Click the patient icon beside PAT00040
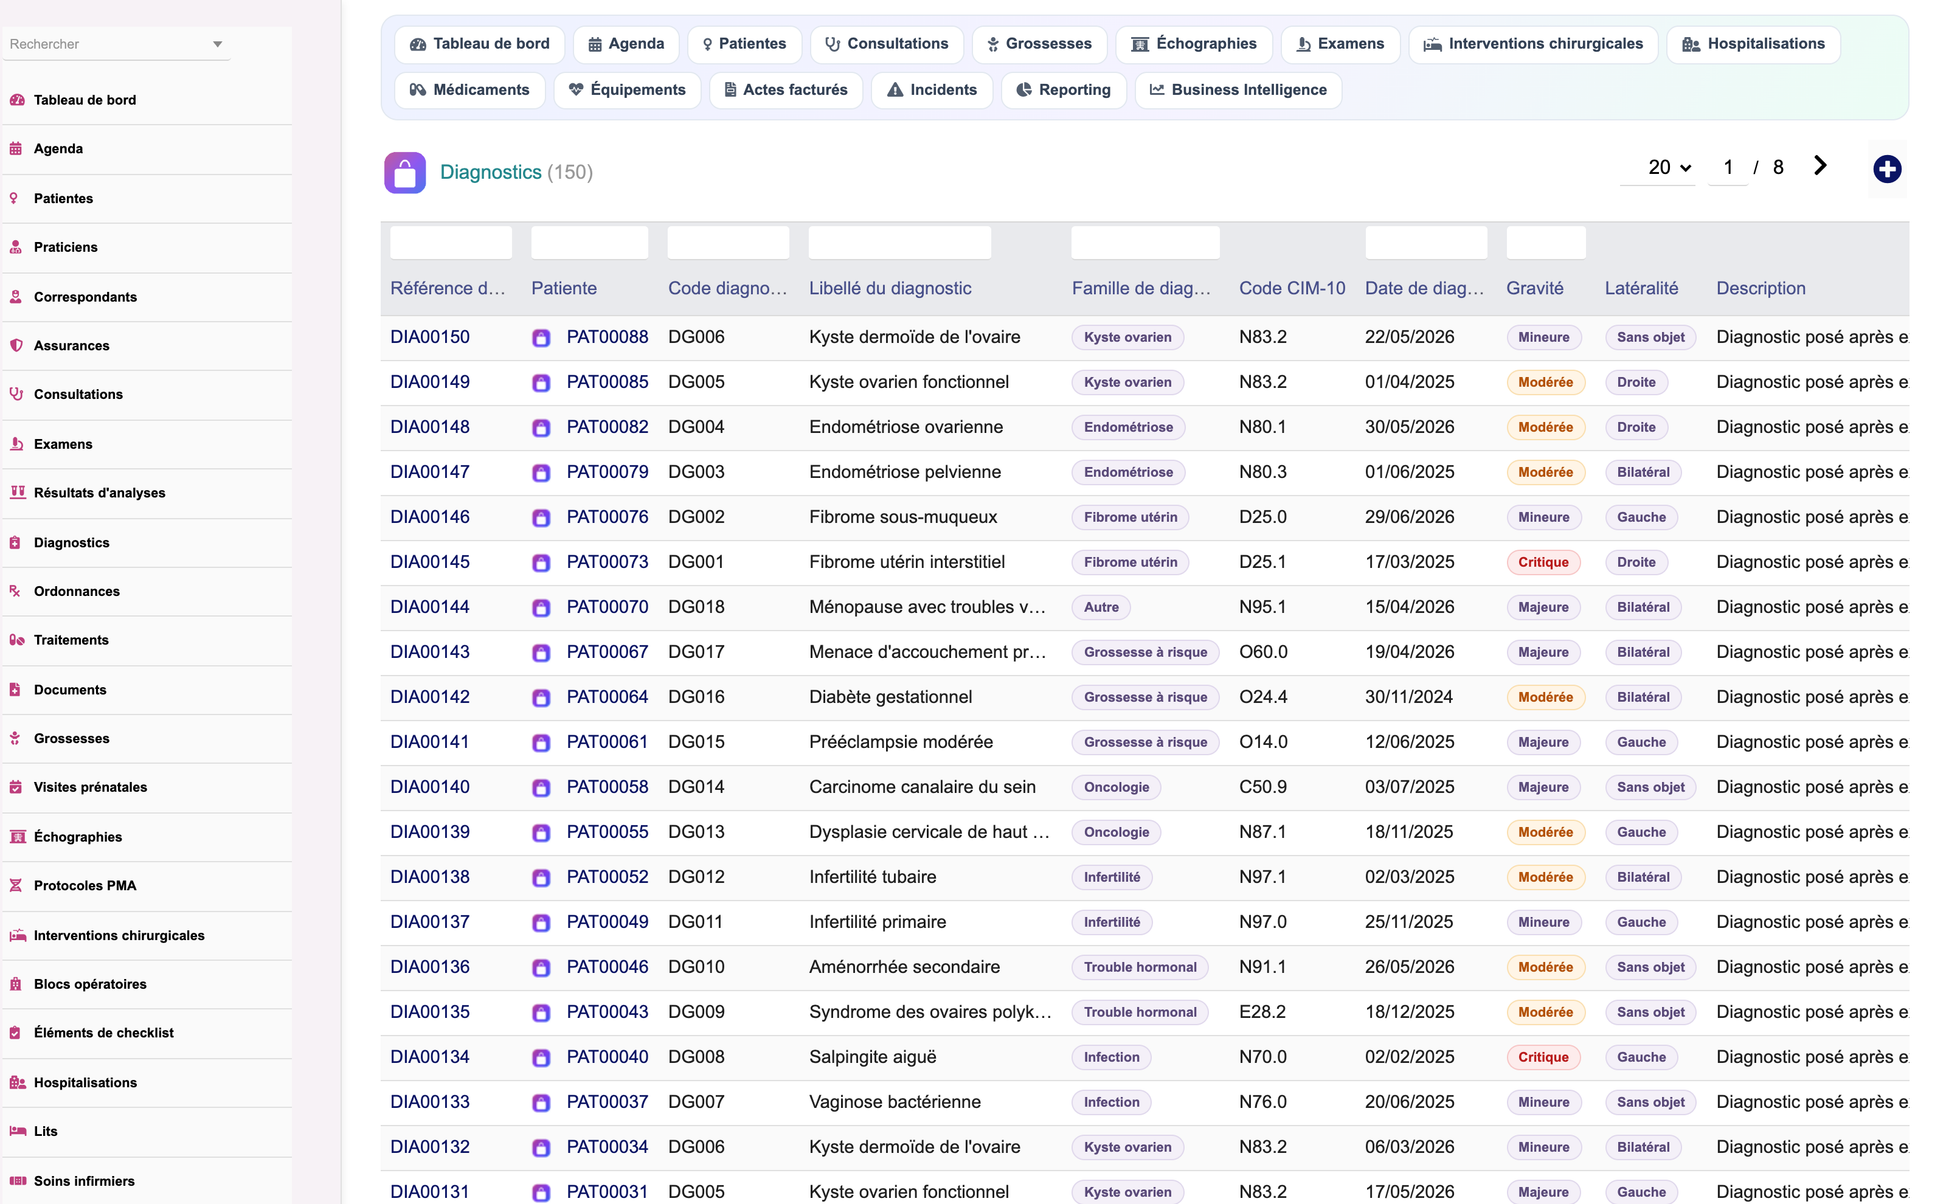The width and height of the screenshot is (1946, 1204). pyautogui.click(x=541, y=1058)
